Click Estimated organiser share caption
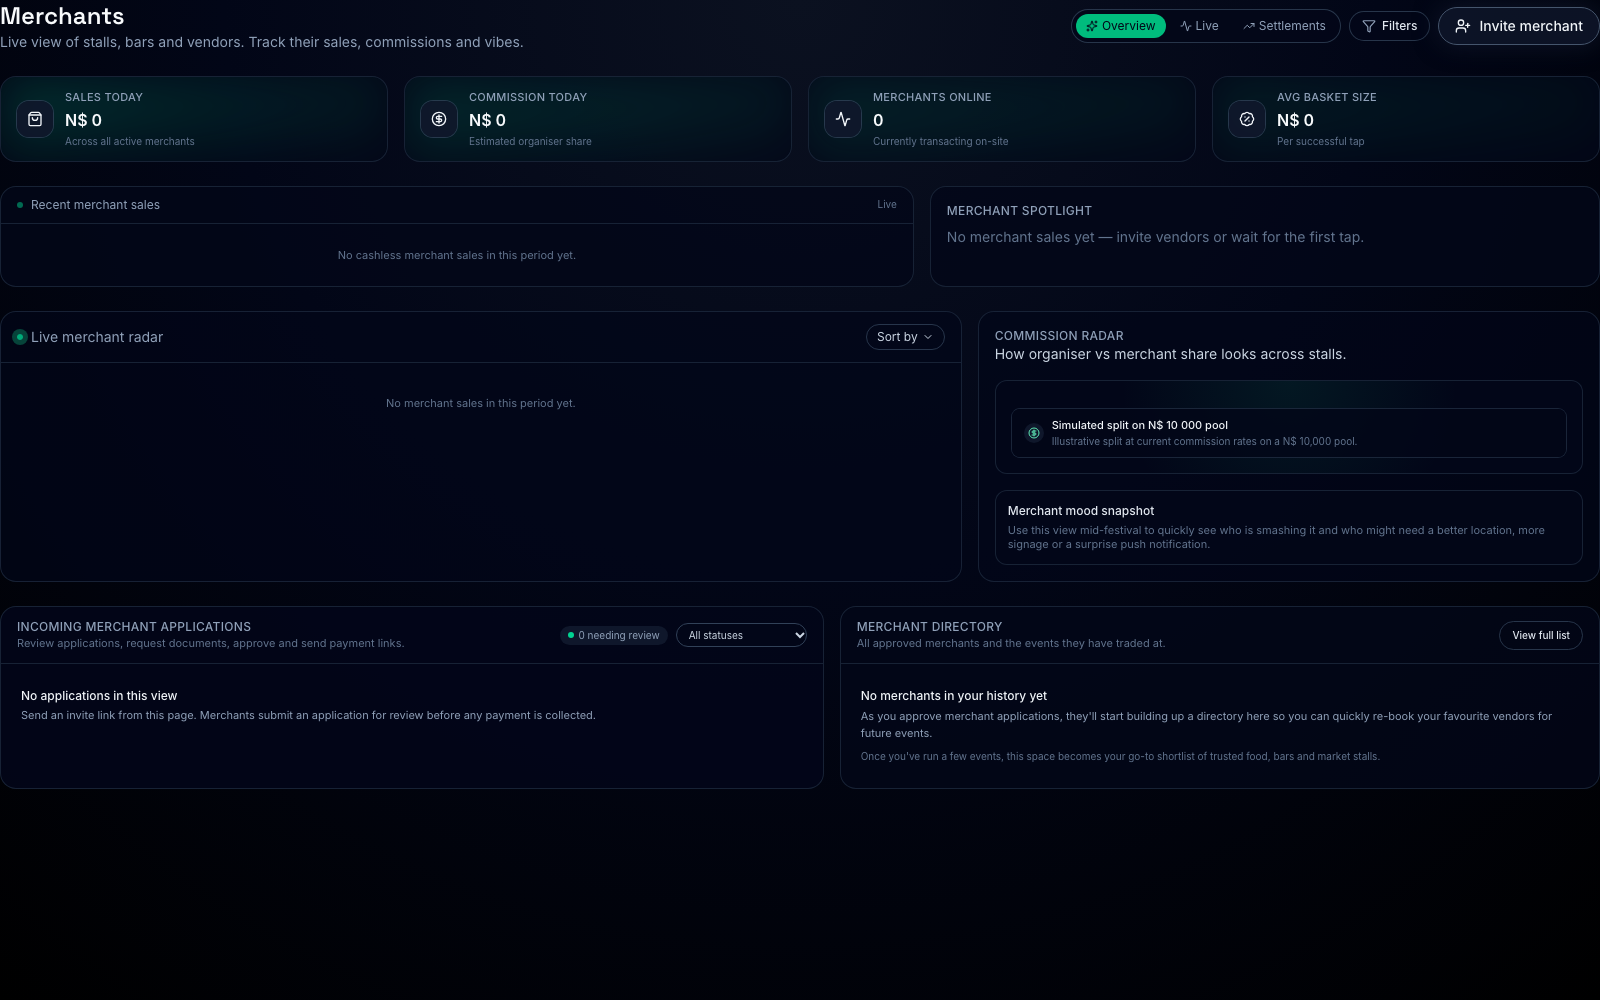Viewport: 1600px width, 1000px height. [530, 142]
